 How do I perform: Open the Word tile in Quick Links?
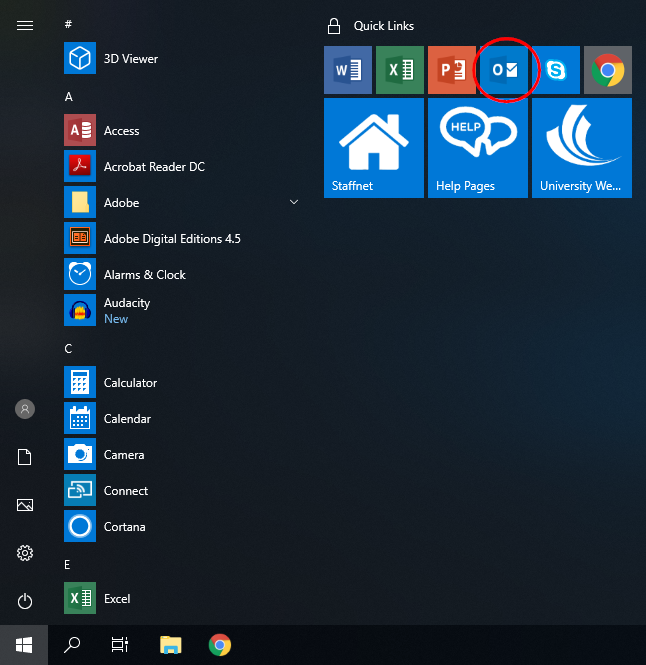click(348, 70)
